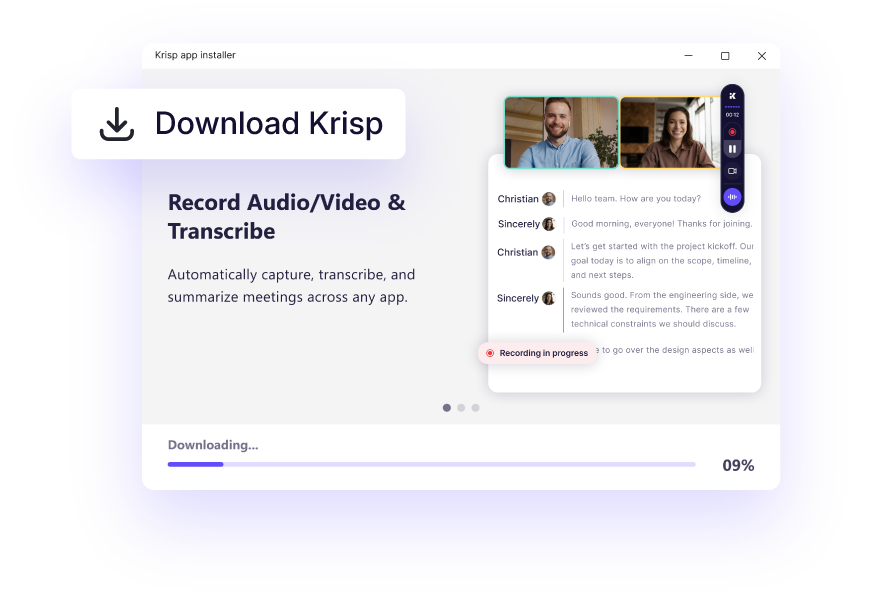The height and width of the screenshot is (598, 884).
Task: Pause the recording with the pause button
Action: click(732, 149)
